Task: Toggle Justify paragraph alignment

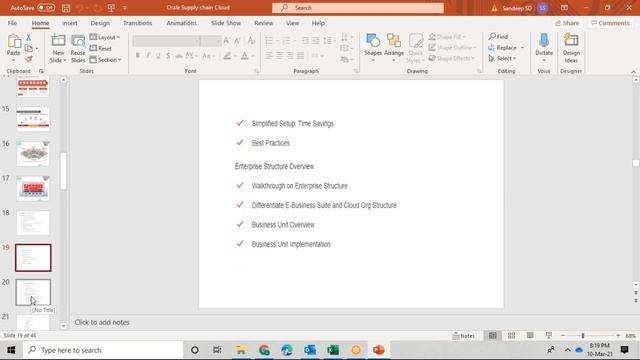Action: 300,56
